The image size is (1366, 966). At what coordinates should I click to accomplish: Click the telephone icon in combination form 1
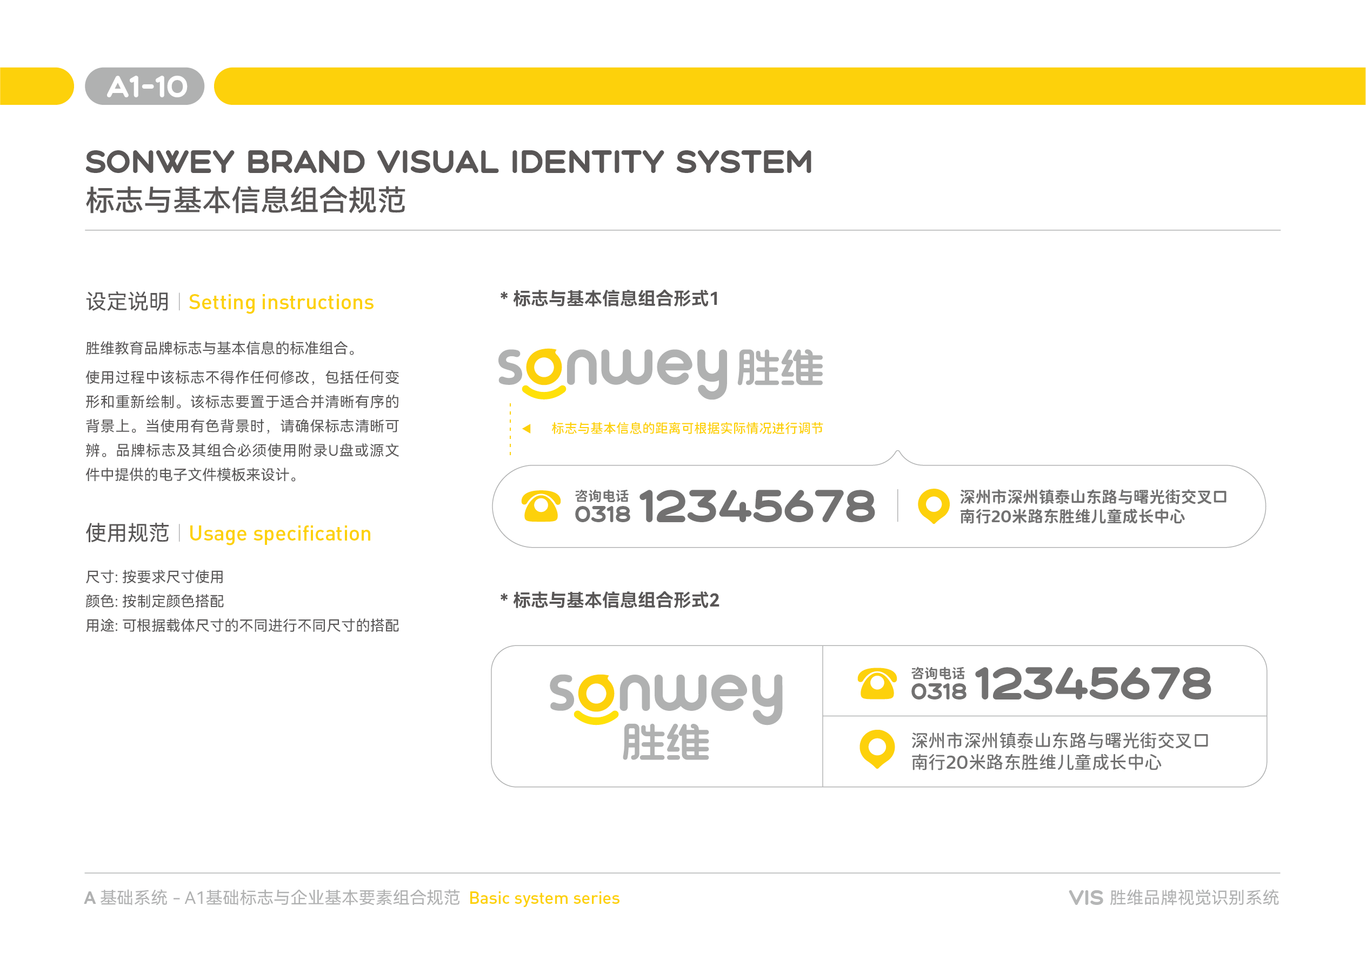tap(541, 506)
